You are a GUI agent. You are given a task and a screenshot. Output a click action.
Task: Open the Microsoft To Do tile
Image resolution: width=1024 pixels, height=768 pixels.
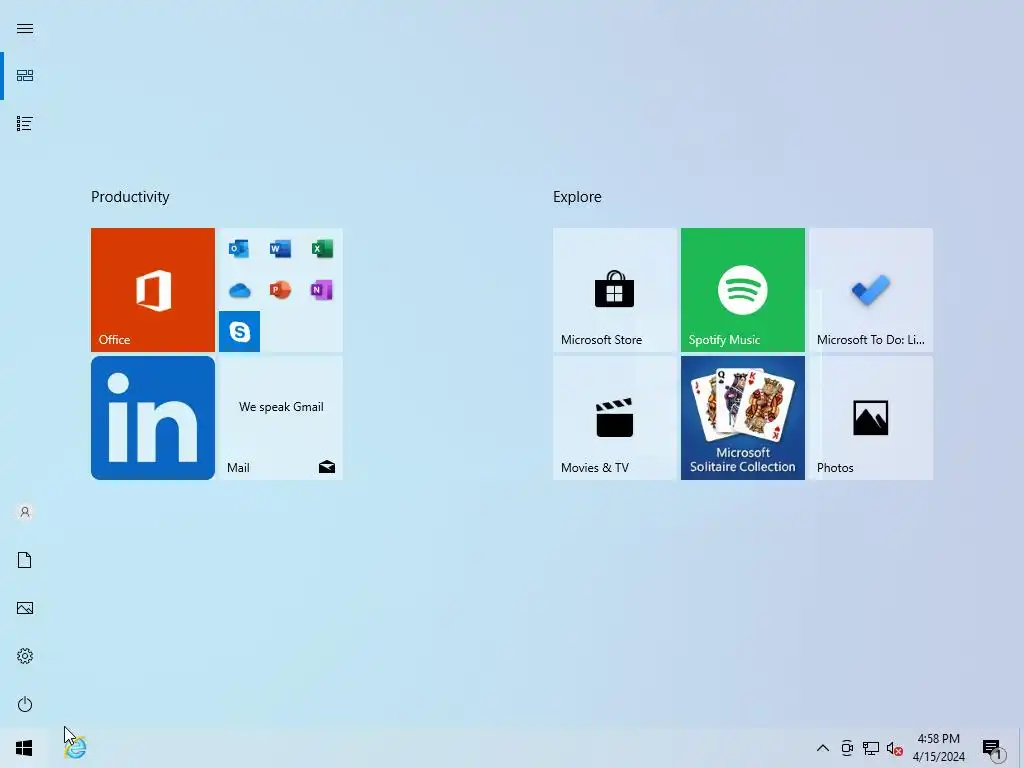871,289
